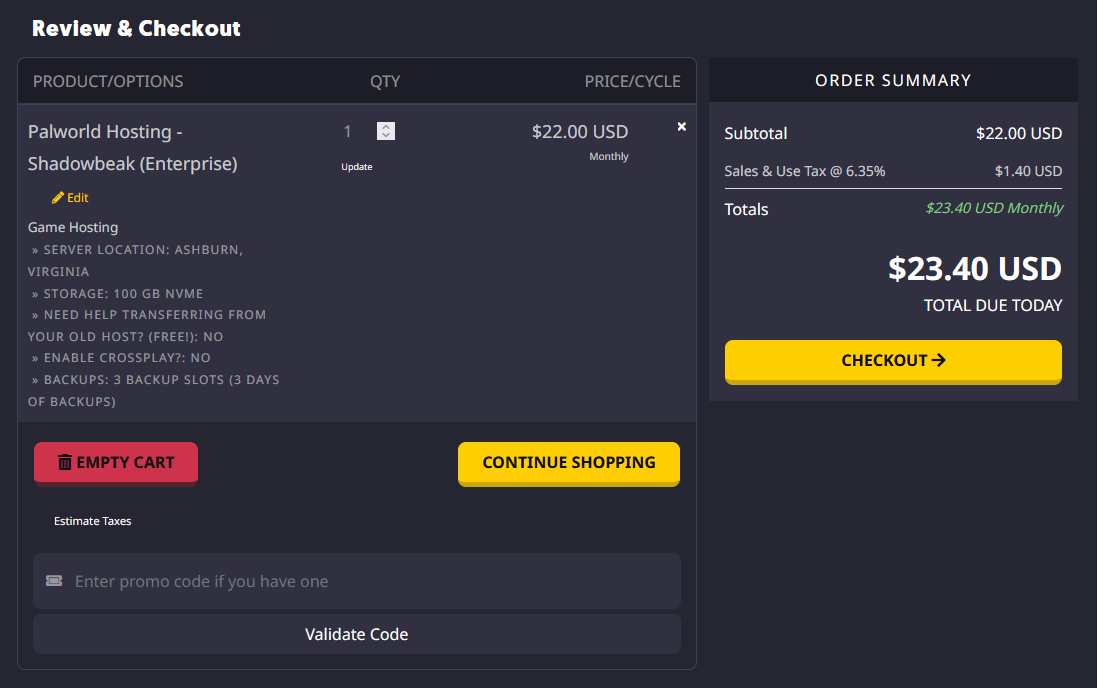Click the TOTAL DUE TODAY label
The image size is (1097, 688).
click(993, 305)
